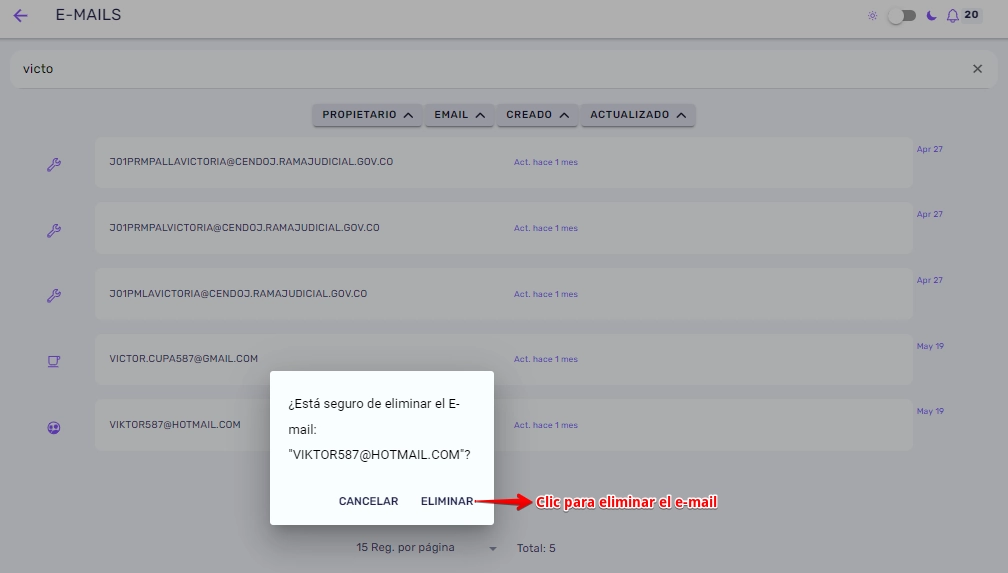This screenshot has height=573, width=1008.
Task: Clear the search with the X icon
Action: [977, 68]
